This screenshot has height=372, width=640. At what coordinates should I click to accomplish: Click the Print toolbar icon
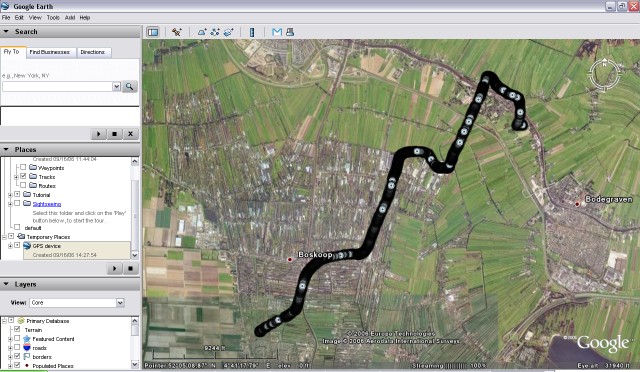290,32
